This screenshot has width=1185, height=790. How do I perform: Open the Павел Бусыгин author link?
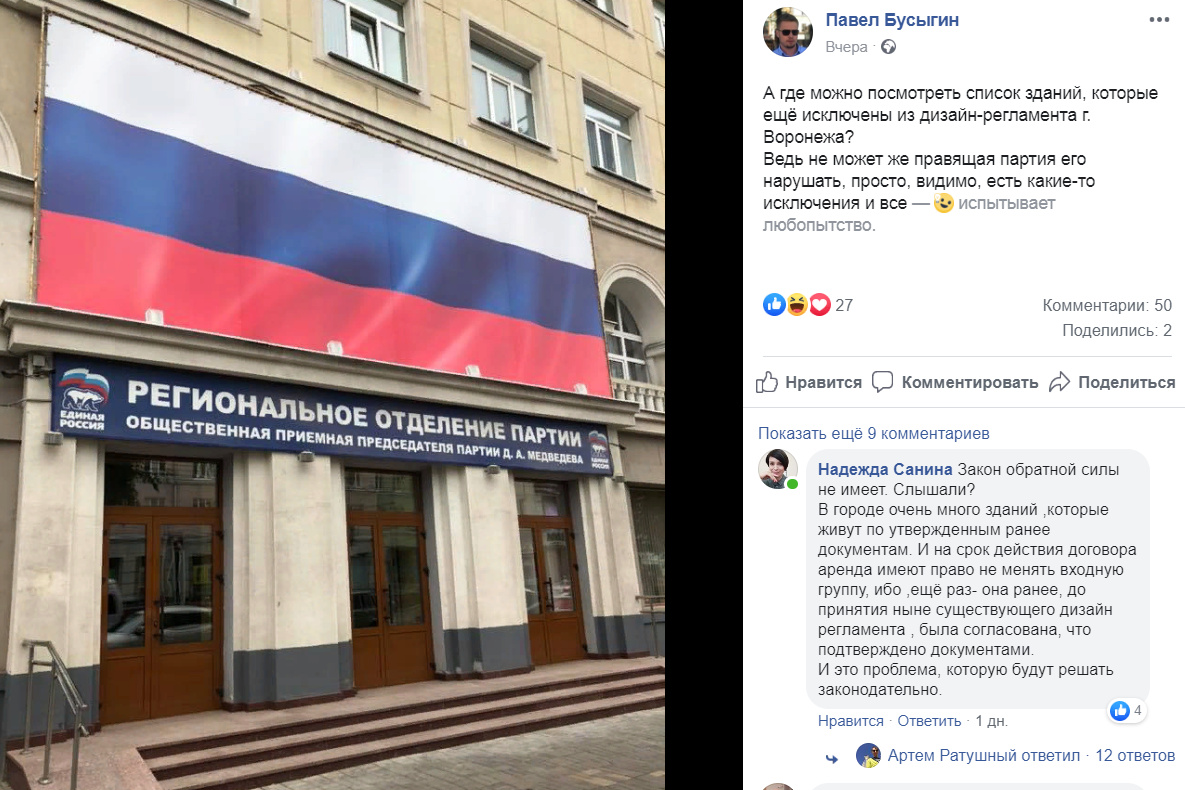point(892,20)
